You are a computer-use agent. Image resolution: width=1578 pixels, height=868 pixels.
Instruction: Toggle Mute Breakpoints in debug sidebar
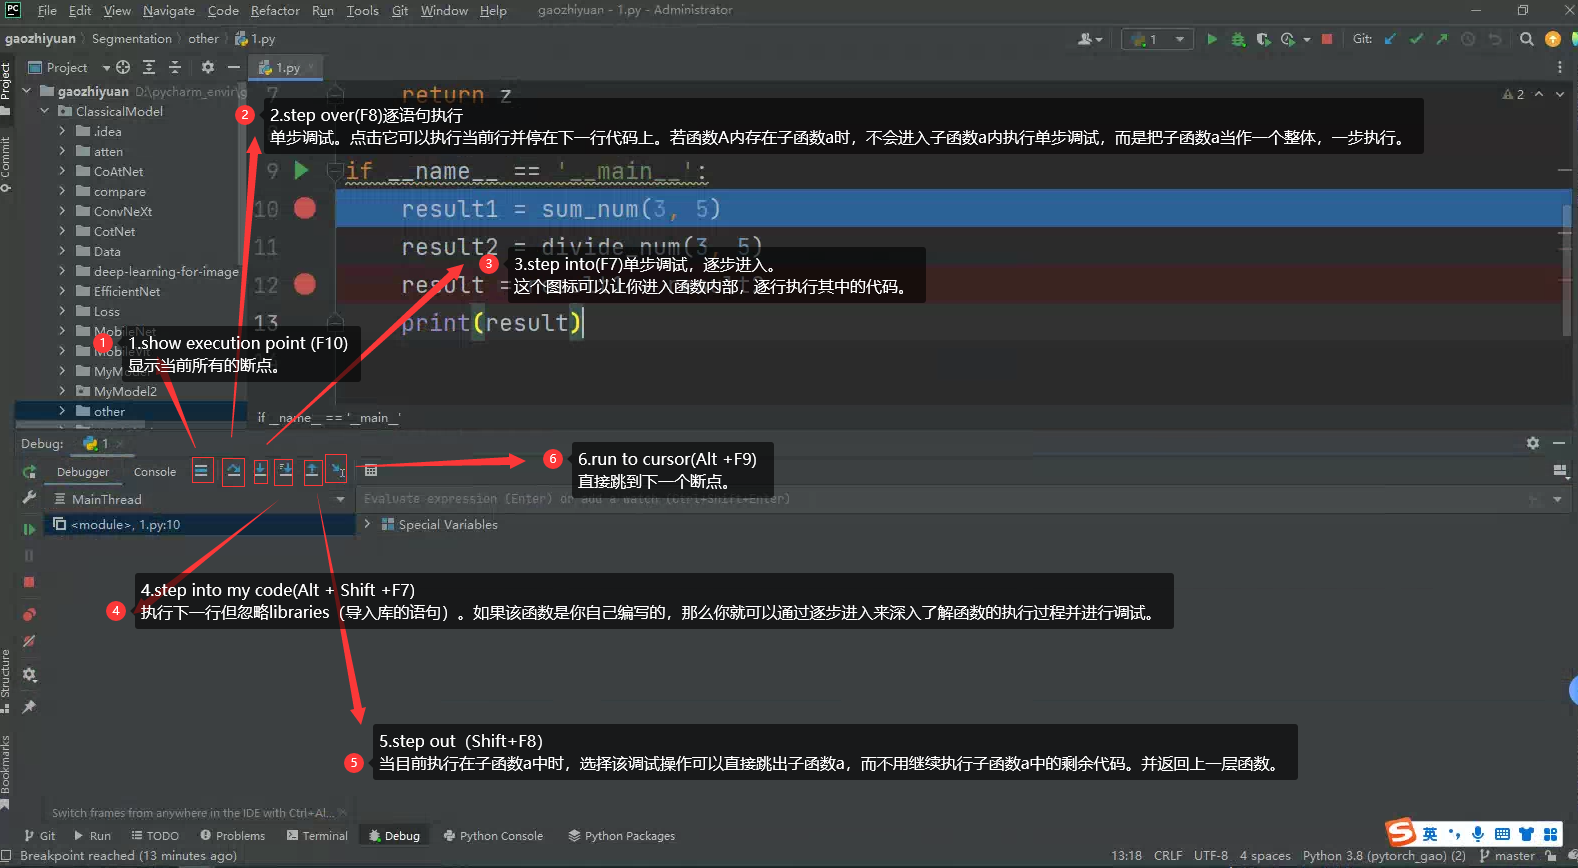coord(29,641)
